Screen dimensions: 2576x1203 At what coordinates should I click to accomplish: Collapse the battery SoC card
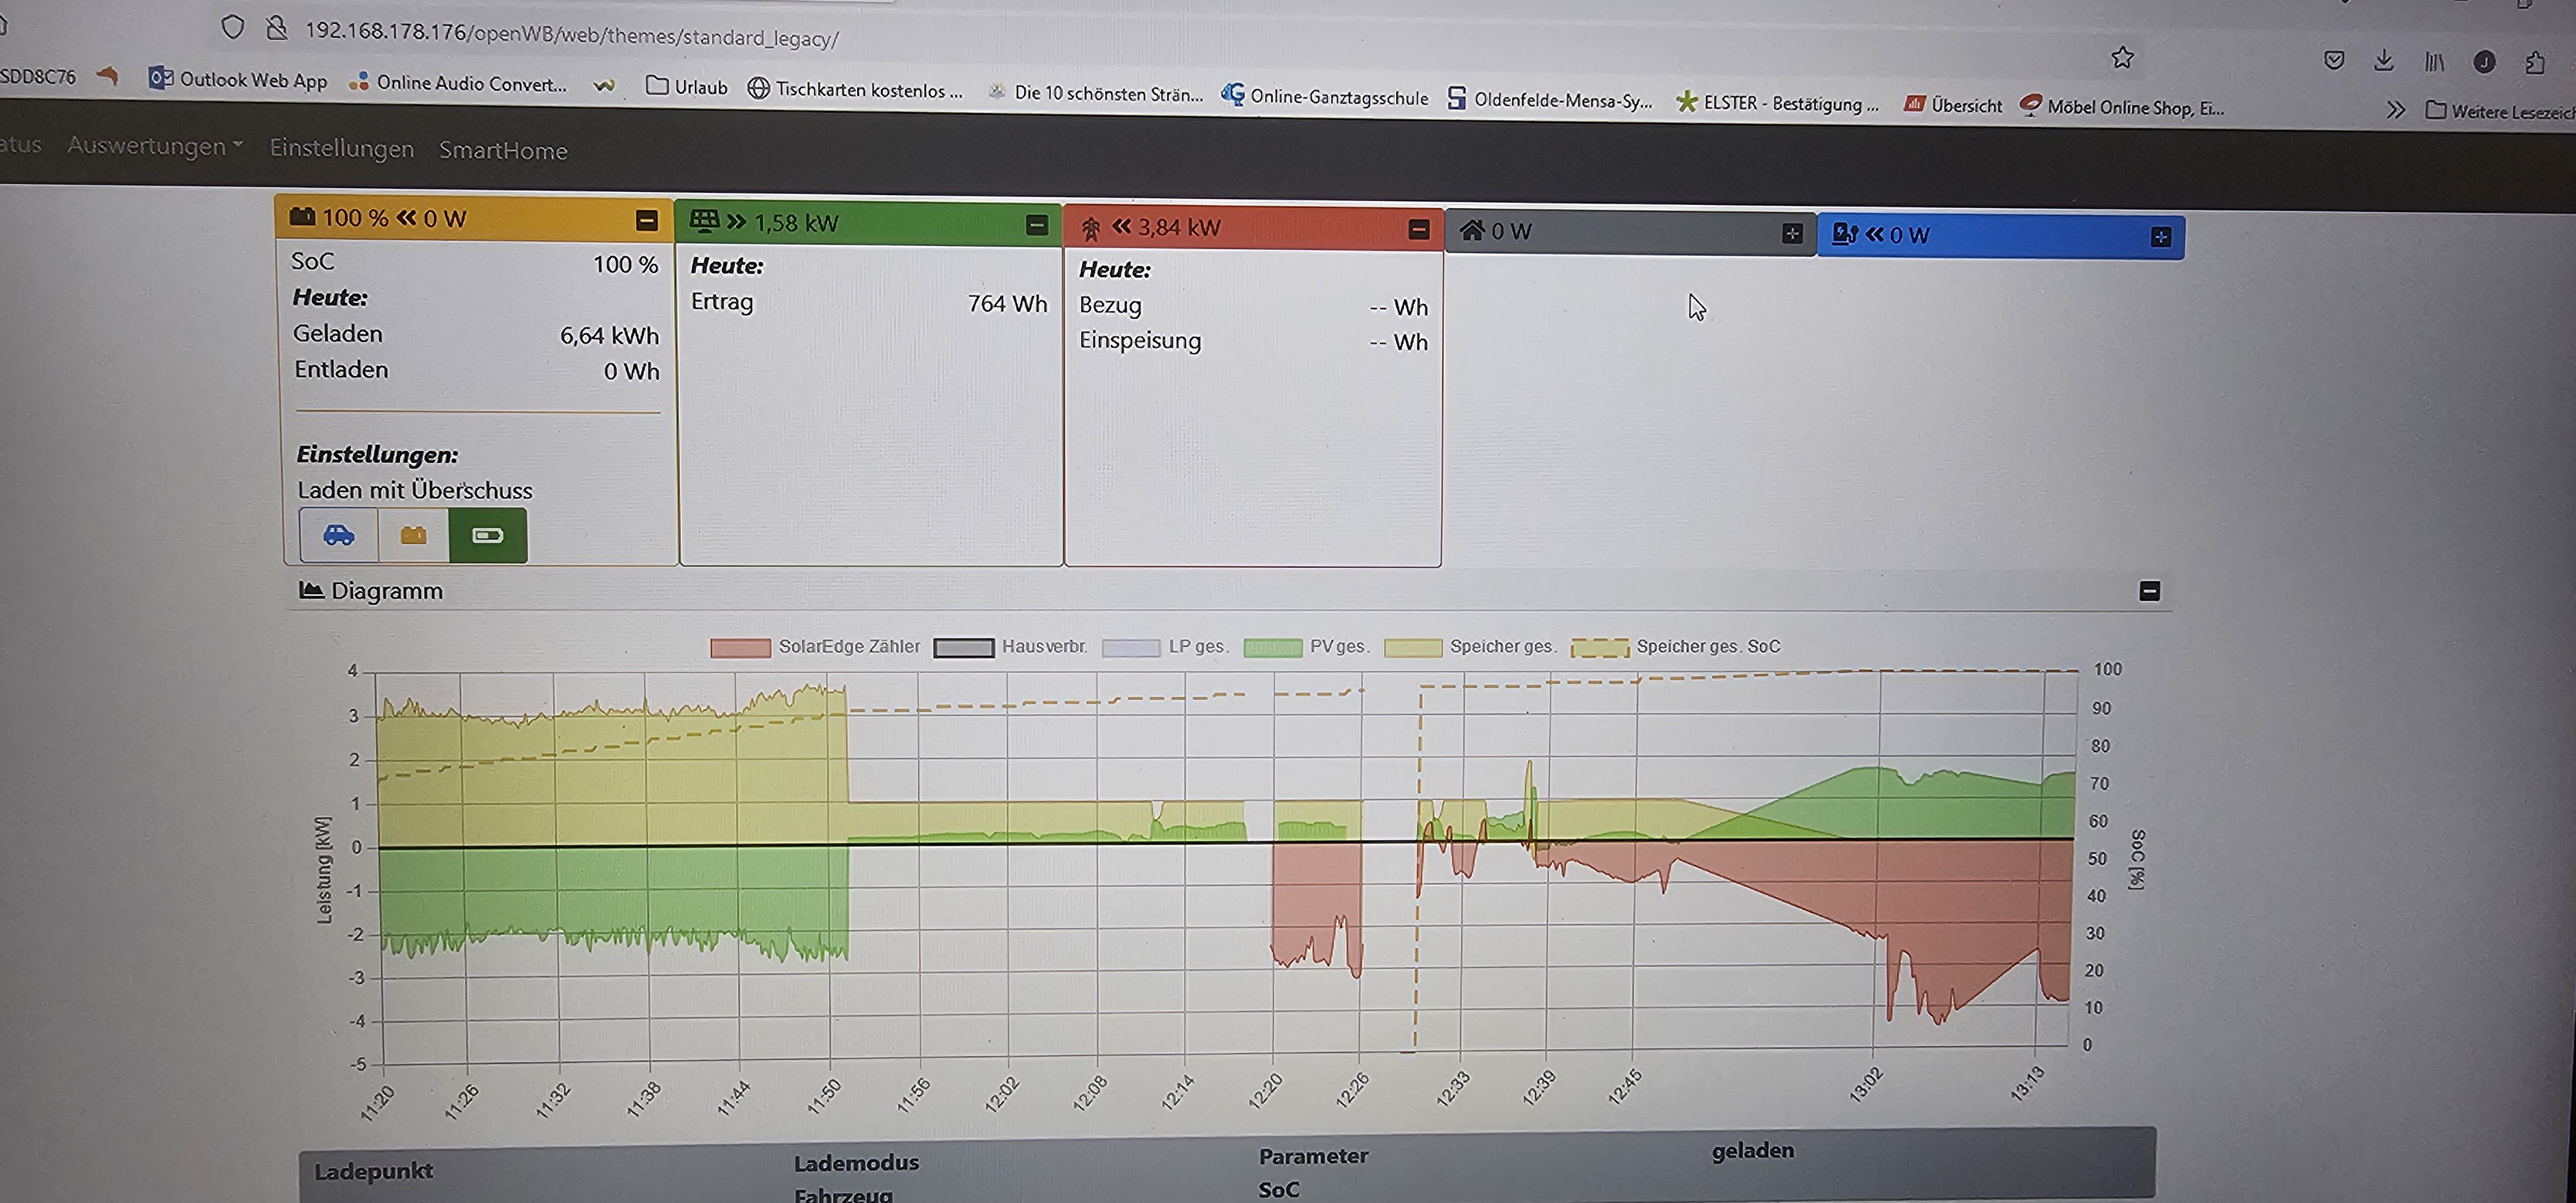pos(647,220)
